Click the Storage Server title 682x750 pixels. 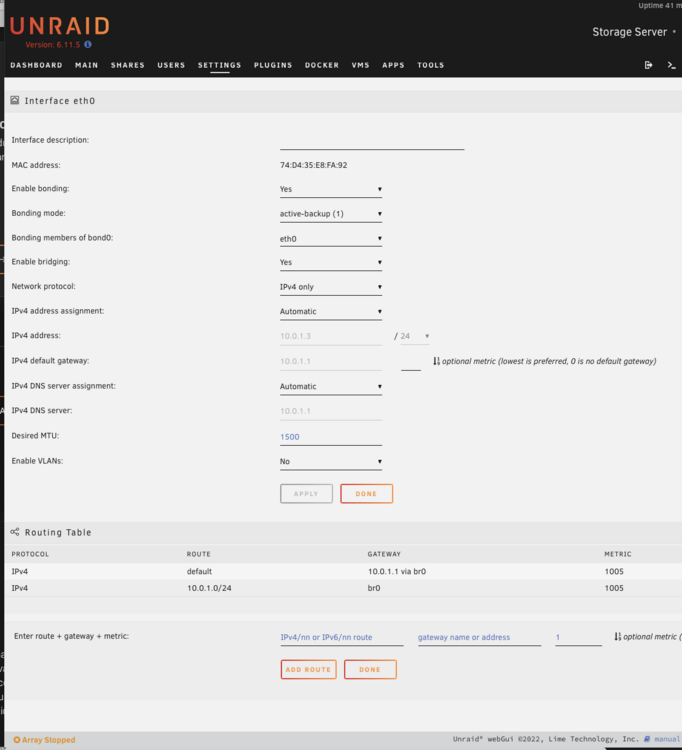click(x=629, y=32)
